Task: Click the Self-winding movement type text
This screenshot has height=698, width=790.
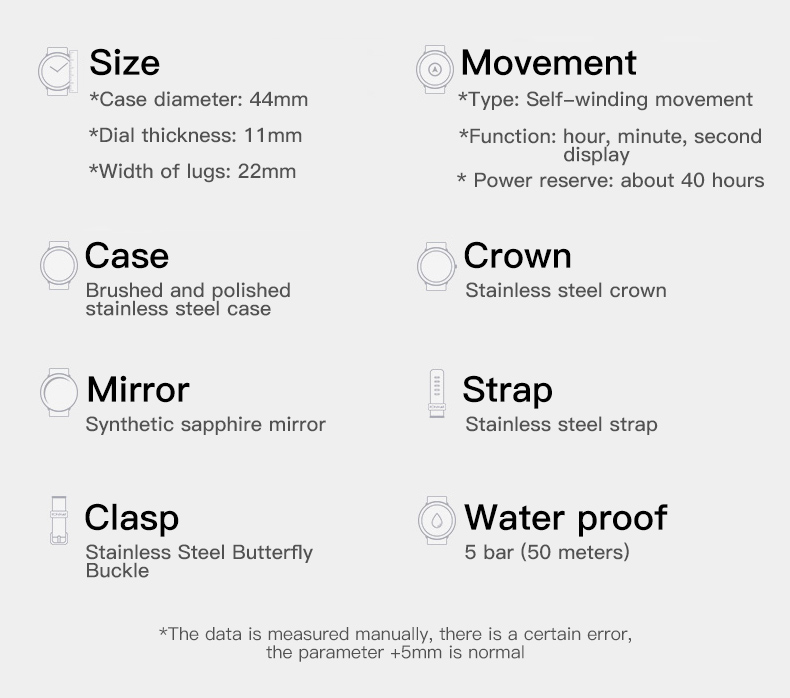Action: [x=605, y=99]
